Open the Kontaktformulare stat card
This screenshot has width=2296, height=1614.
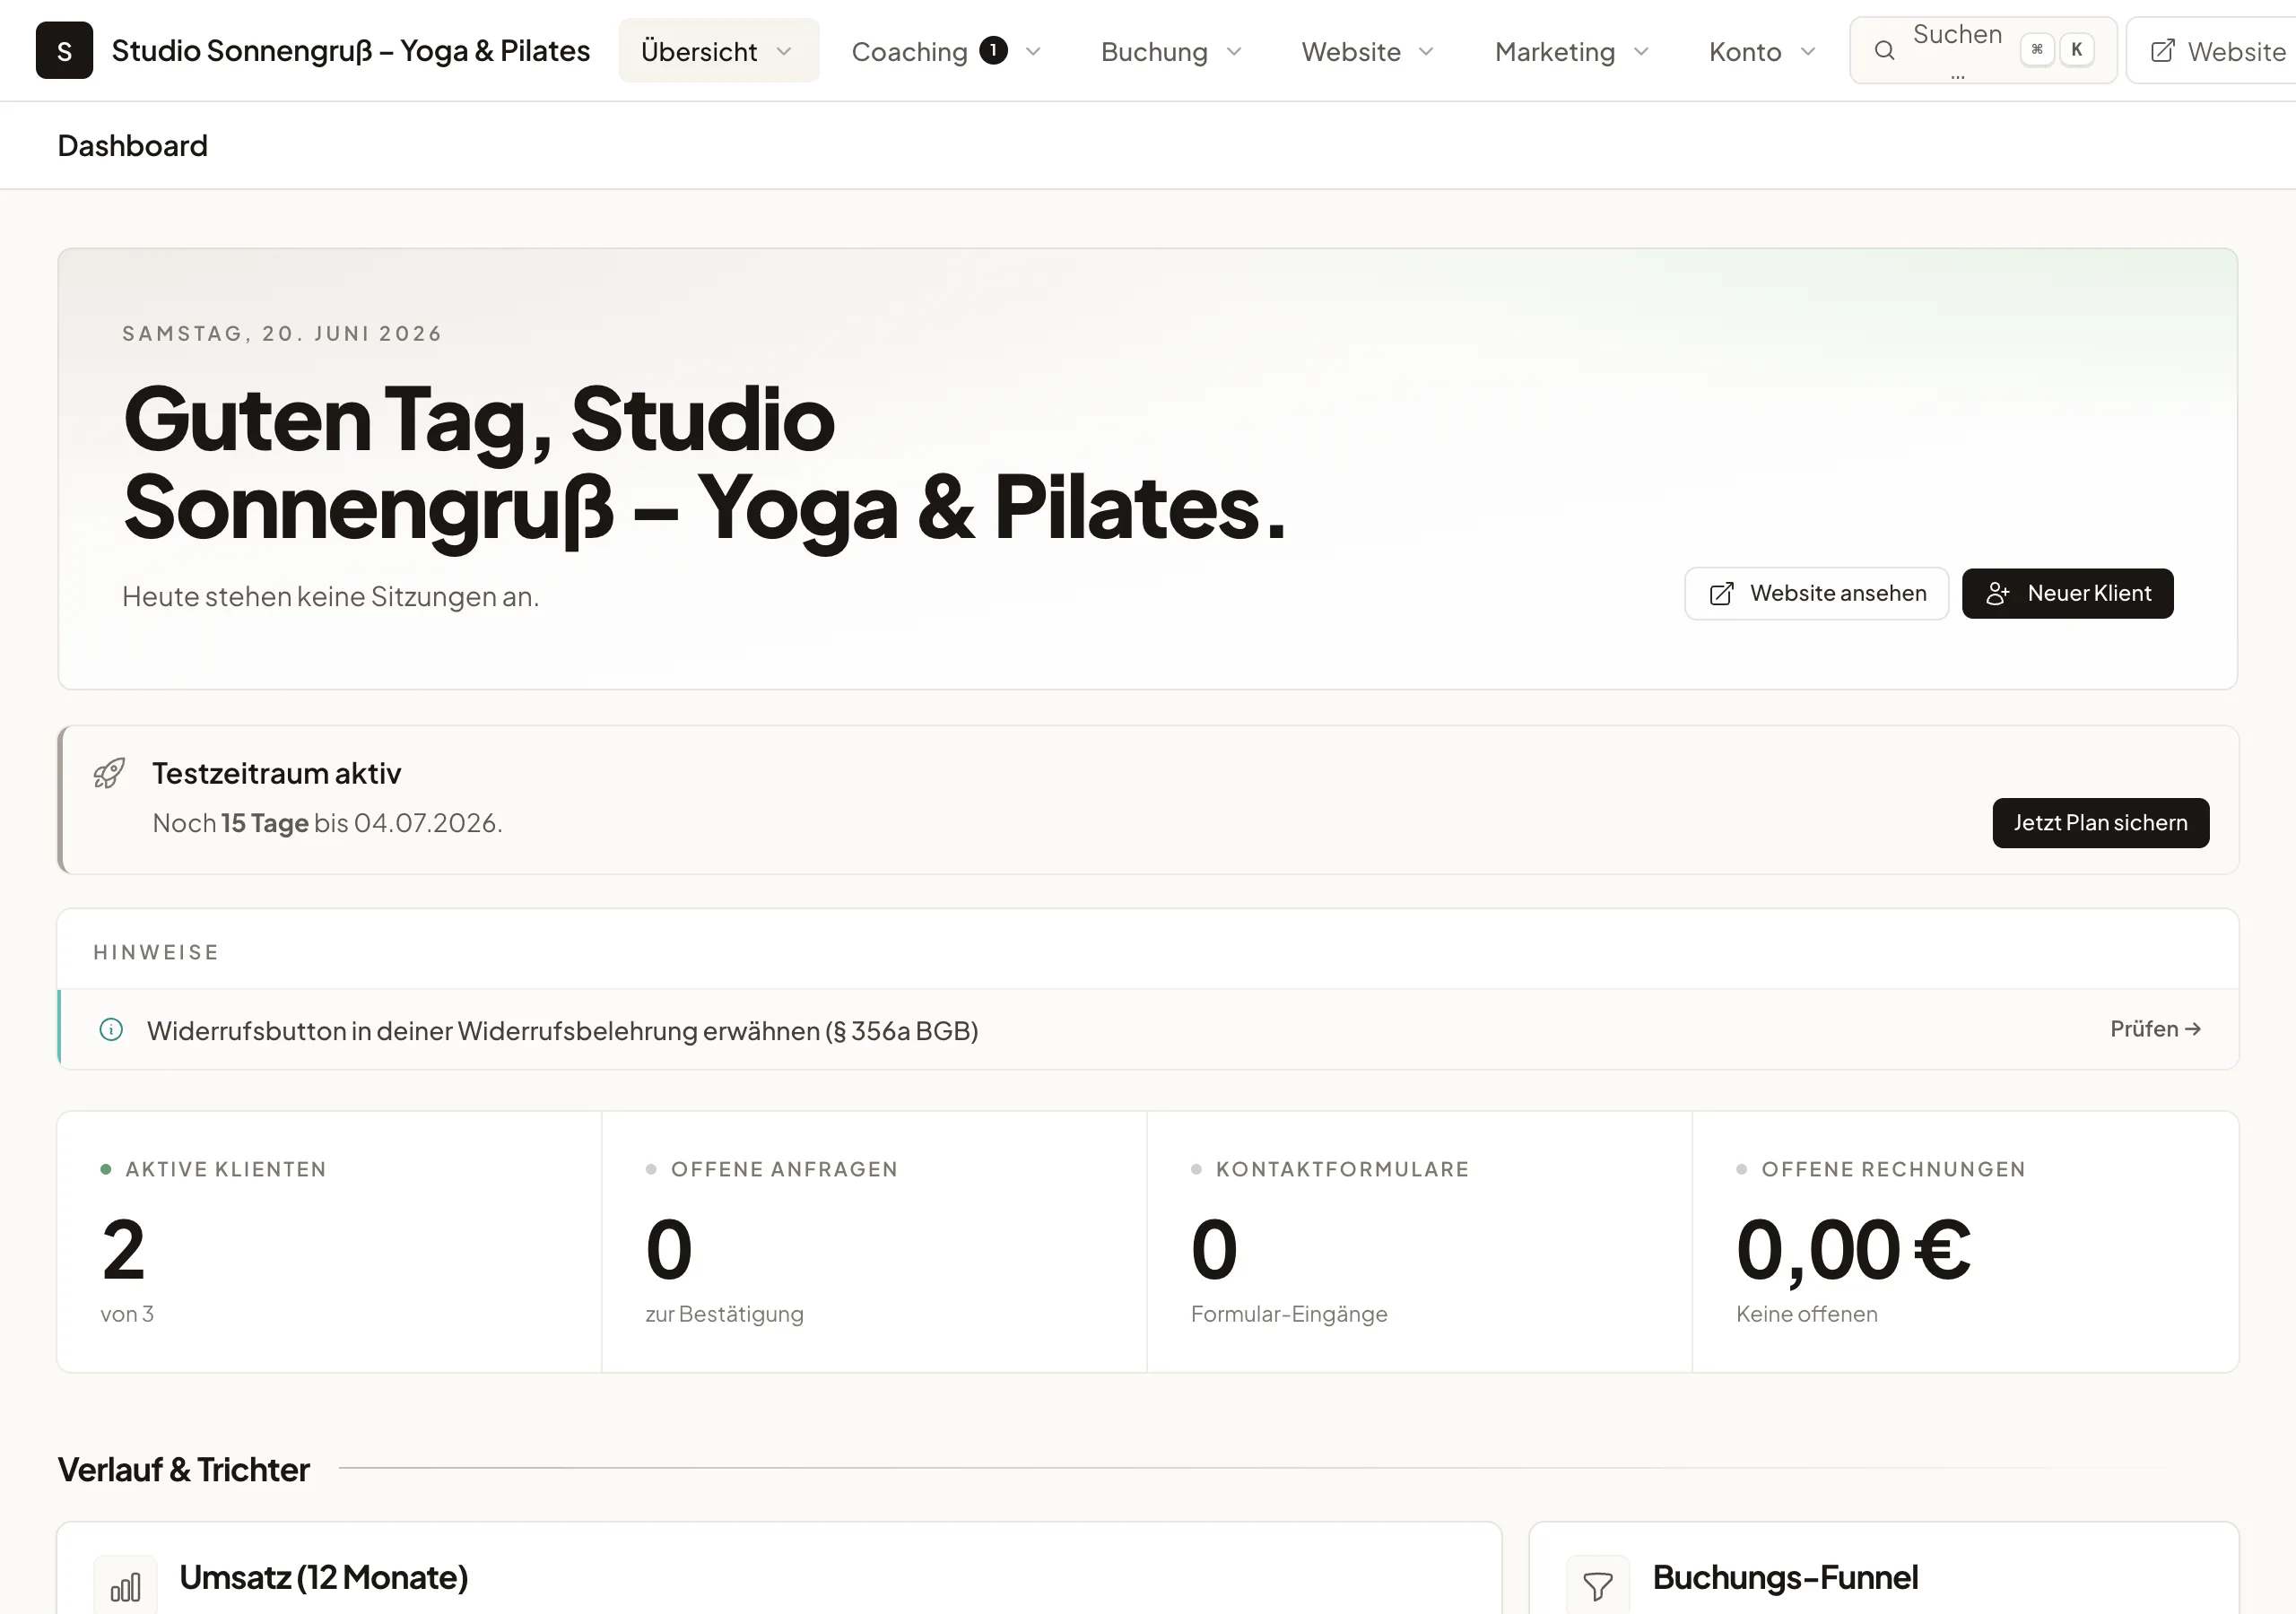1419,1242
